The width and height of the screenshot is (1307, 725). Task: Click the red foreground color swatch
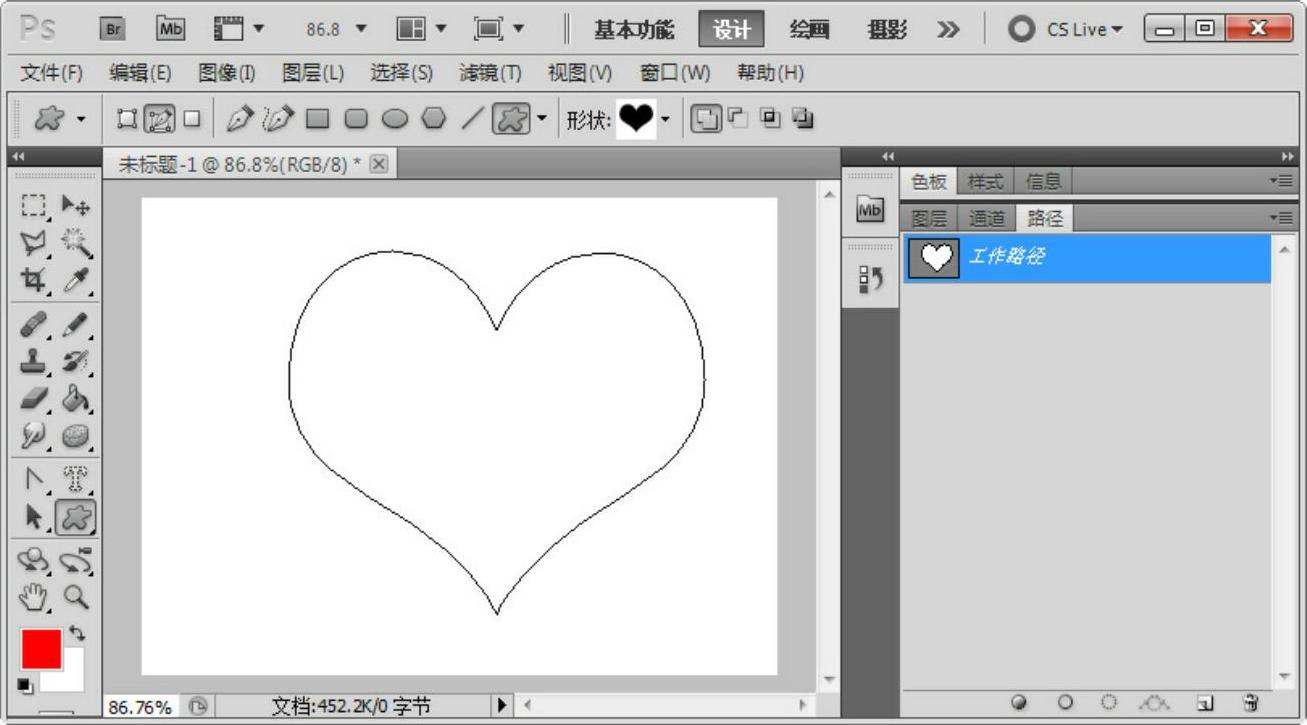[x=41, y=649]
